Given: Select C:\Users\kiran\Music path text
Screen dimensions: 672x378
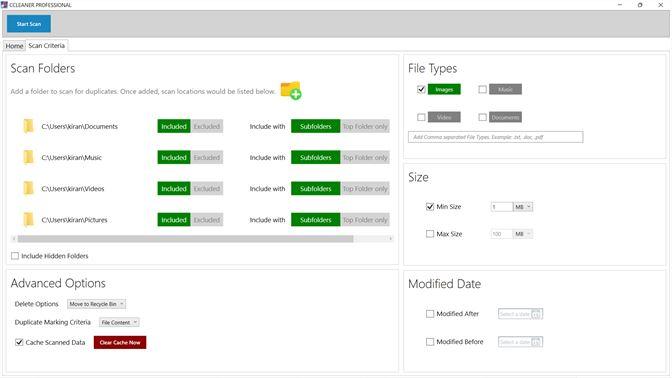Looking at the screenshot, I should [x=72, y=157].
